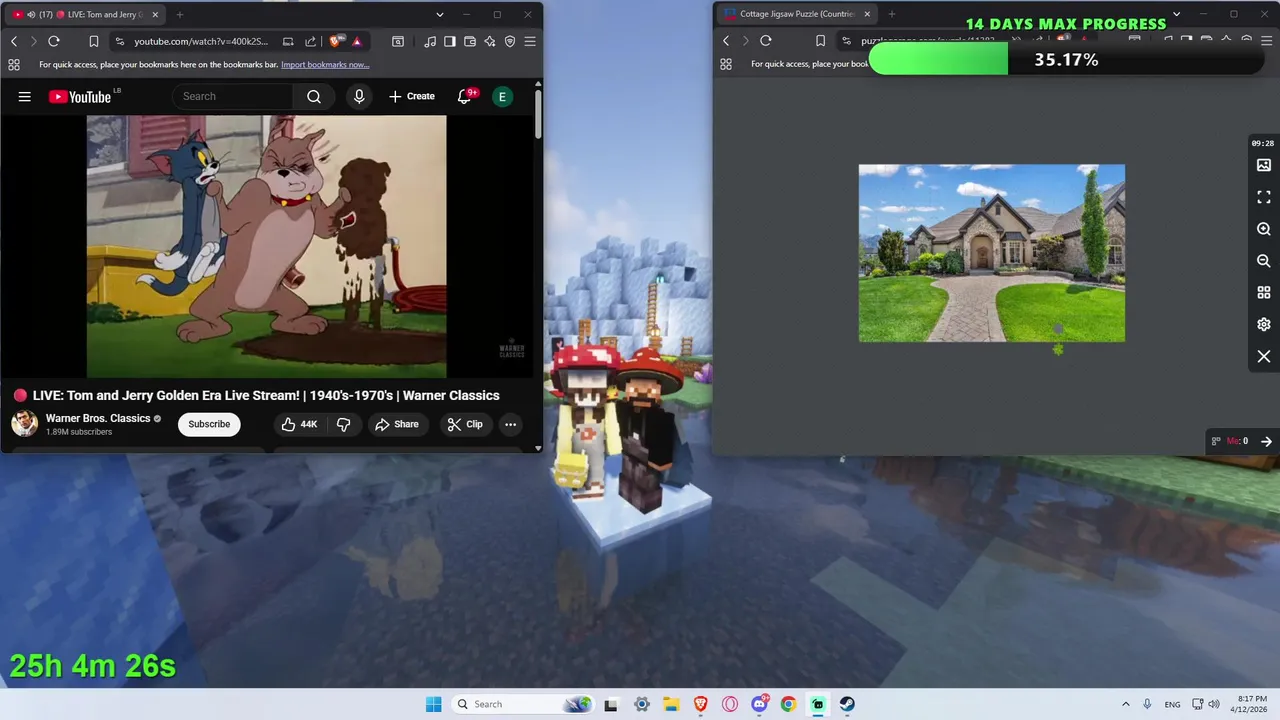The height and width of the screenshot is (720, 1280).
Task: Click Create button on YouTube
Action: pyautogui.click(x=412, y=96)
